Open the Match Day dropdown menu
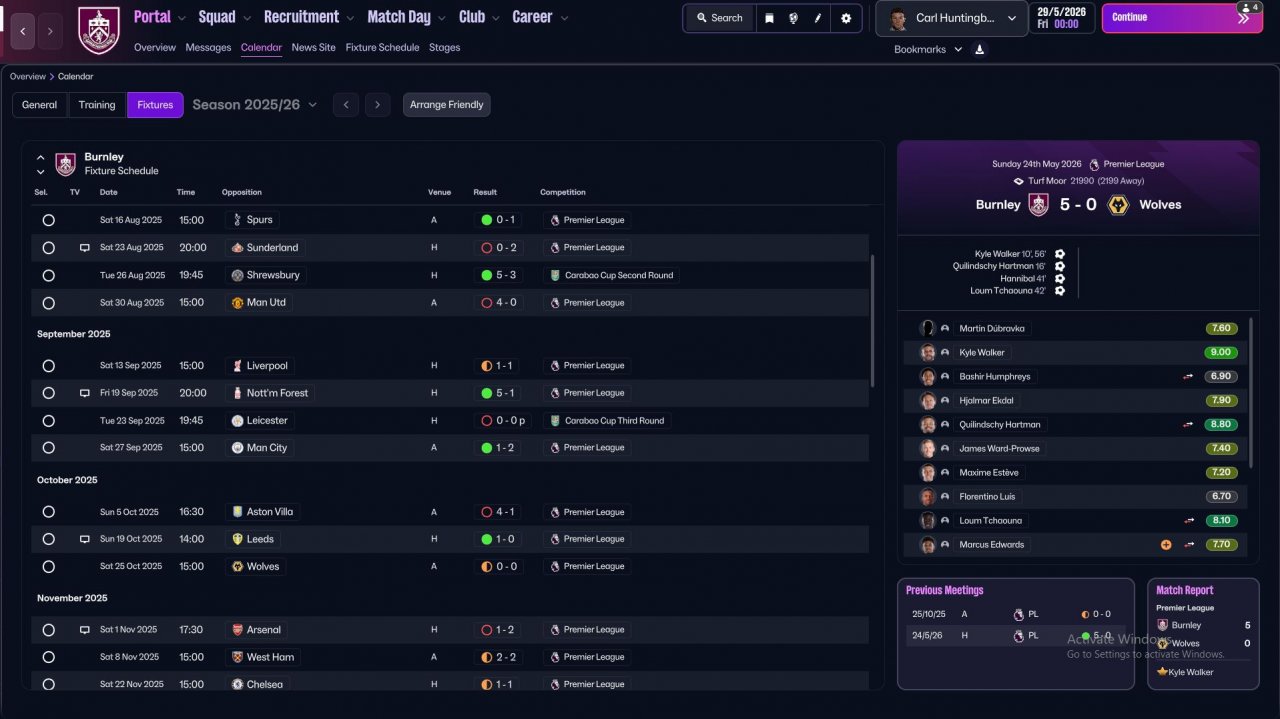 coord(405,17)
